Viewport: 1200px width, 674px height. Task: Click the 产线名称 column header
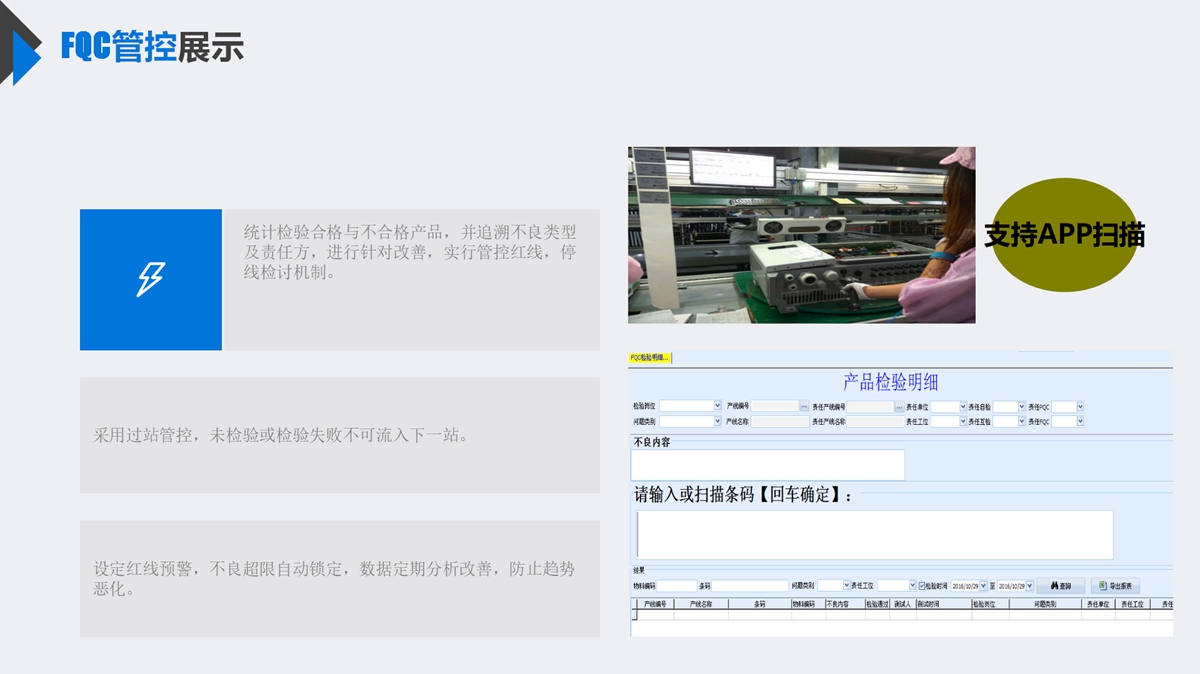700,604
